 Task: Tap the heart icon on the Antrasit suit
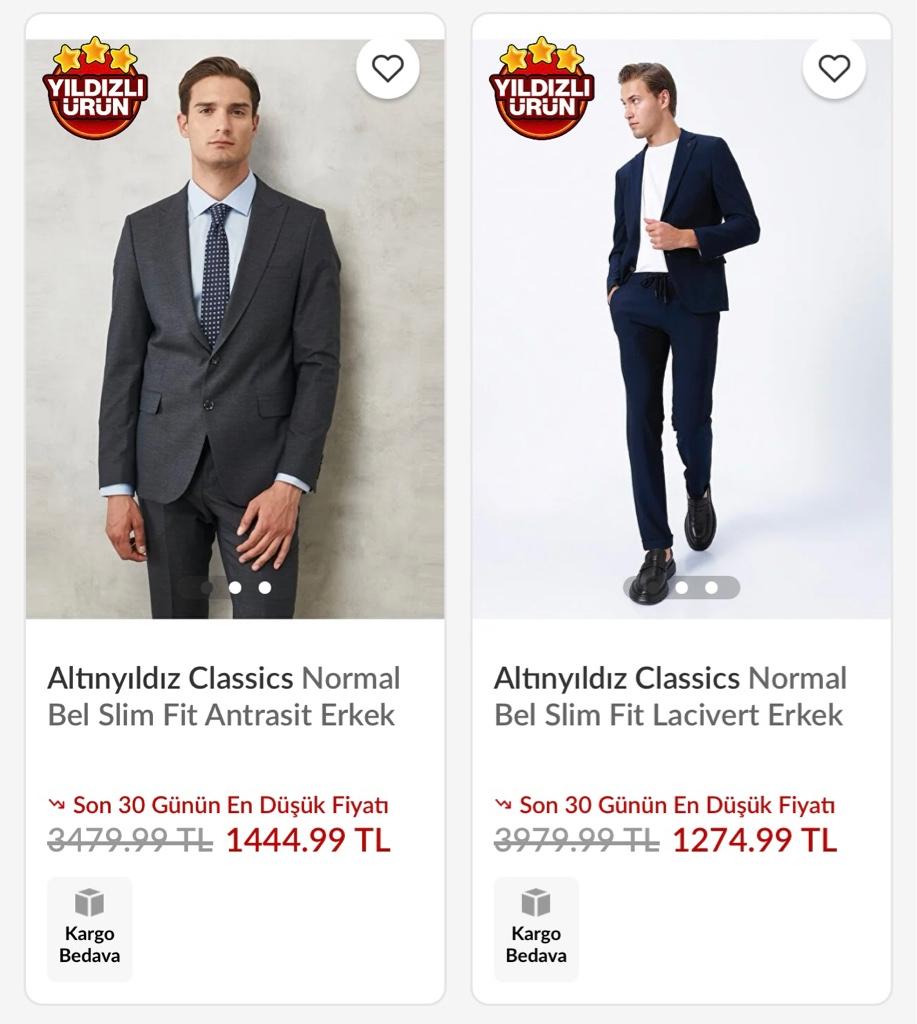tap(387, 68)
